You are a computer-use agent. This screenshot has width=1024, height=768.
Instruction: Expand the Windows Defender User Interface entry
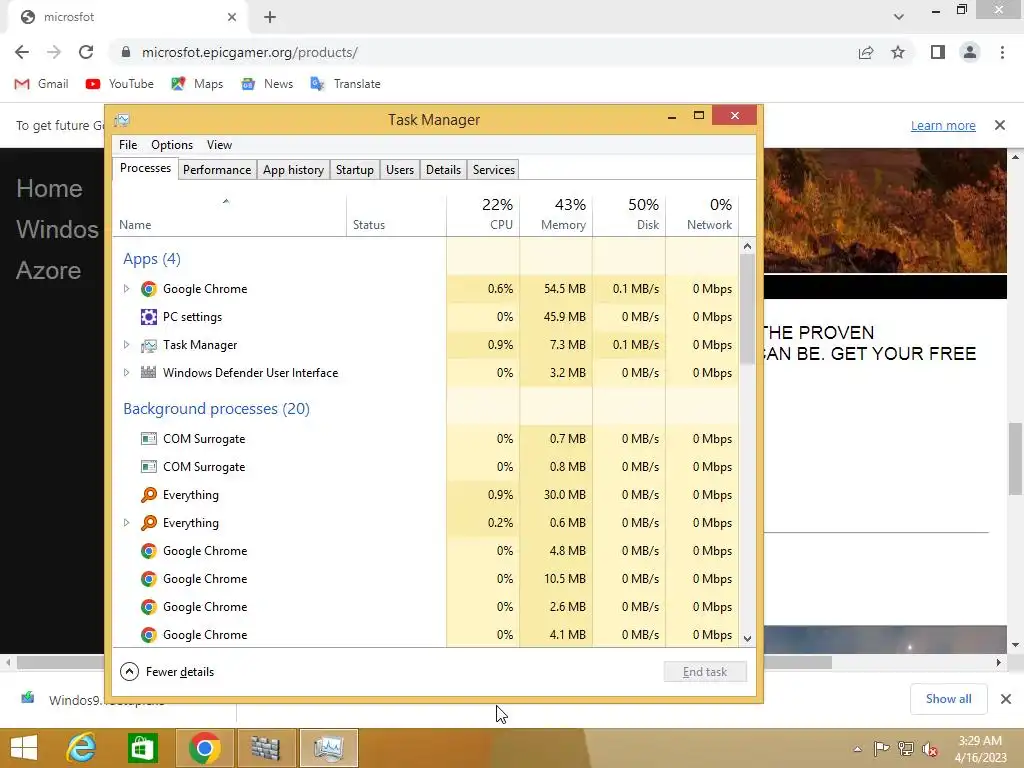(x=127, y=373)
